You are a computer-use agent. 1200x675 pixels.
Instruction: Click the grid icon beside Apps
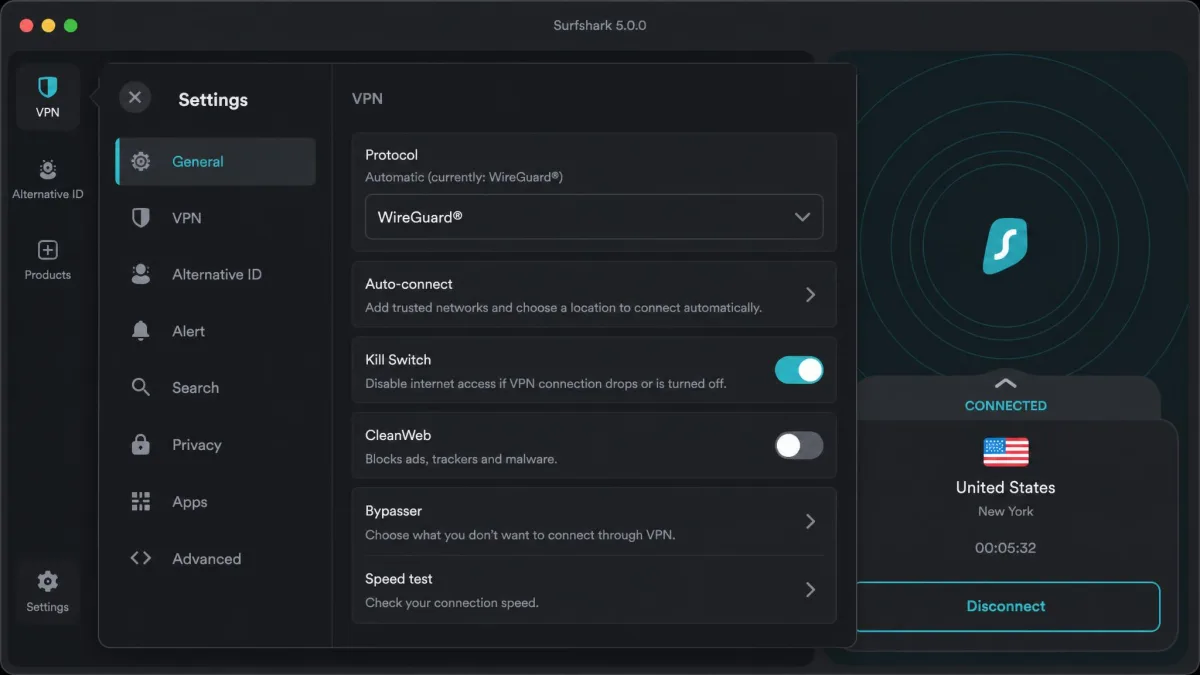point(141,501)
